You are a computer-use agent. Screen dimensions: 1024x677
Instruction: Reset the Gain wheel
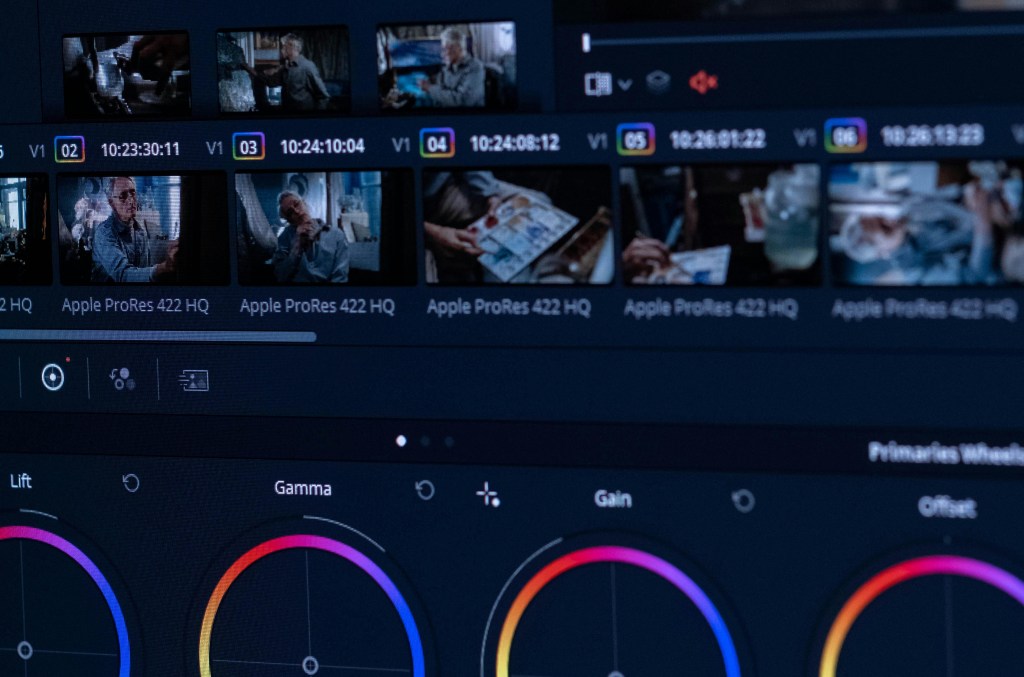coord(742,500)
